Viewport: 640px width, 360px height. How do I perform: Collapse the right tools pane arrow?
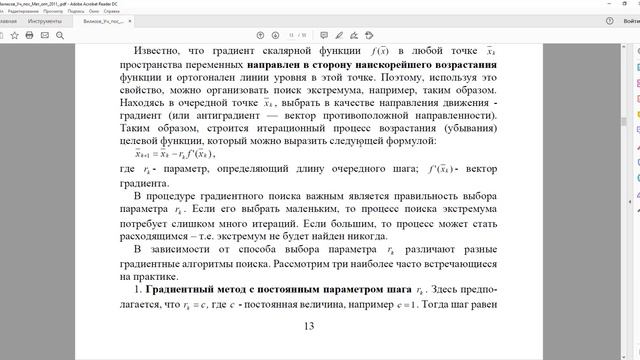[x=630, y=202]
